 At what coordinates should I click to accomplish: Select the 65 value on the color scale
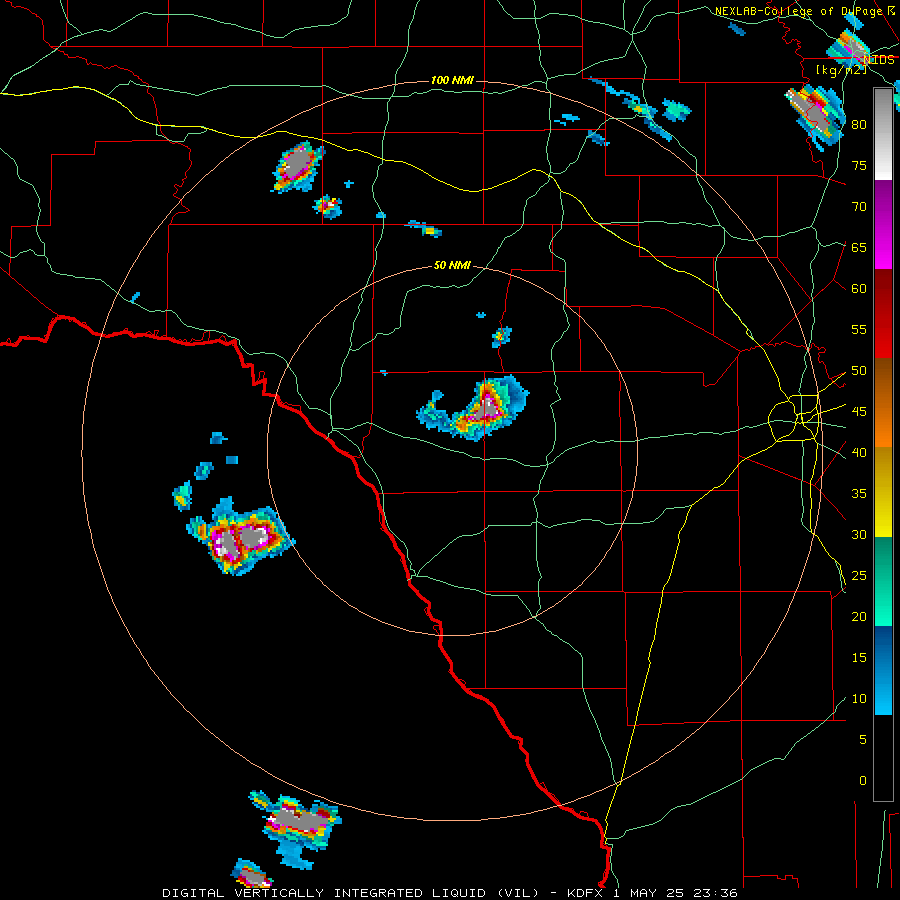[x=859, y=247]
